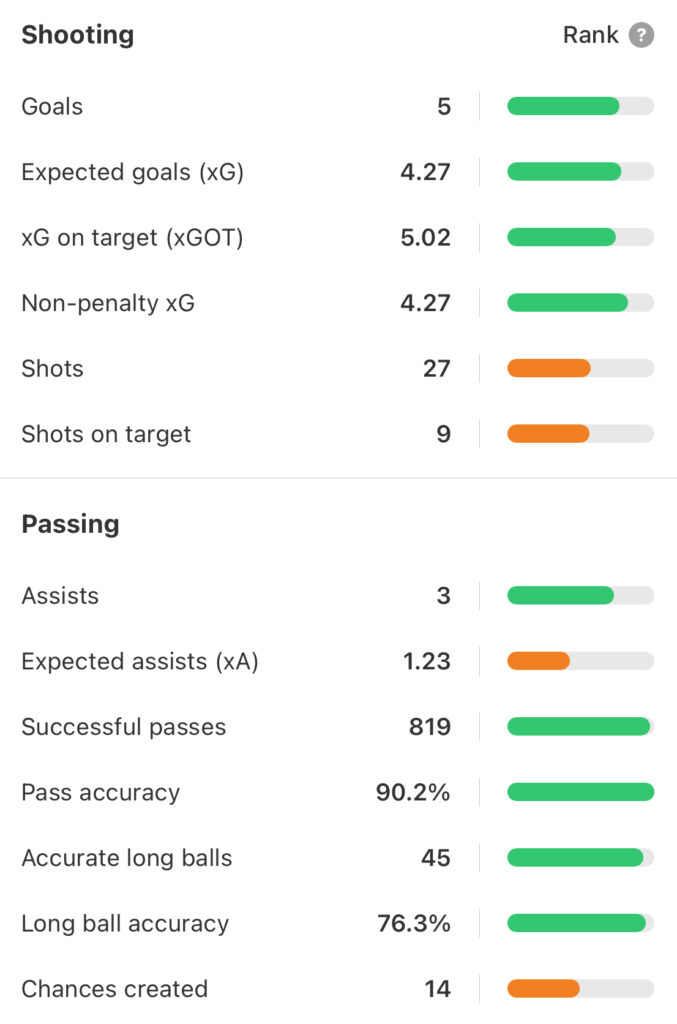Image resolution: width=677 pixels, height=1024 pixels.
Task: Click the Successful passes rank bar
Action: (x=580, y=726)
